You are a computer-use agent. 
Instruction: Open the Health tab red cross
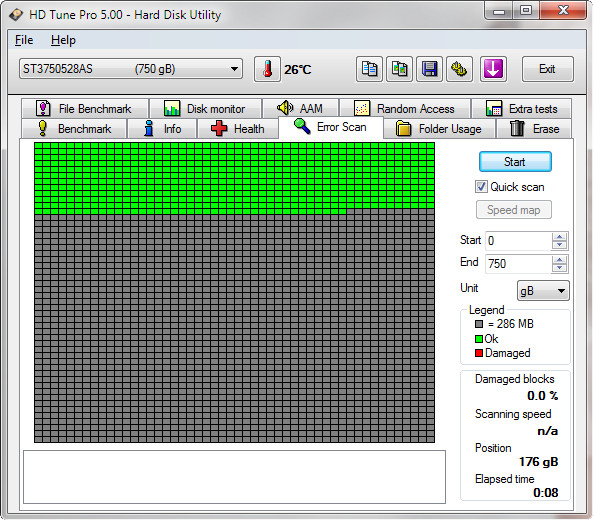219,128
